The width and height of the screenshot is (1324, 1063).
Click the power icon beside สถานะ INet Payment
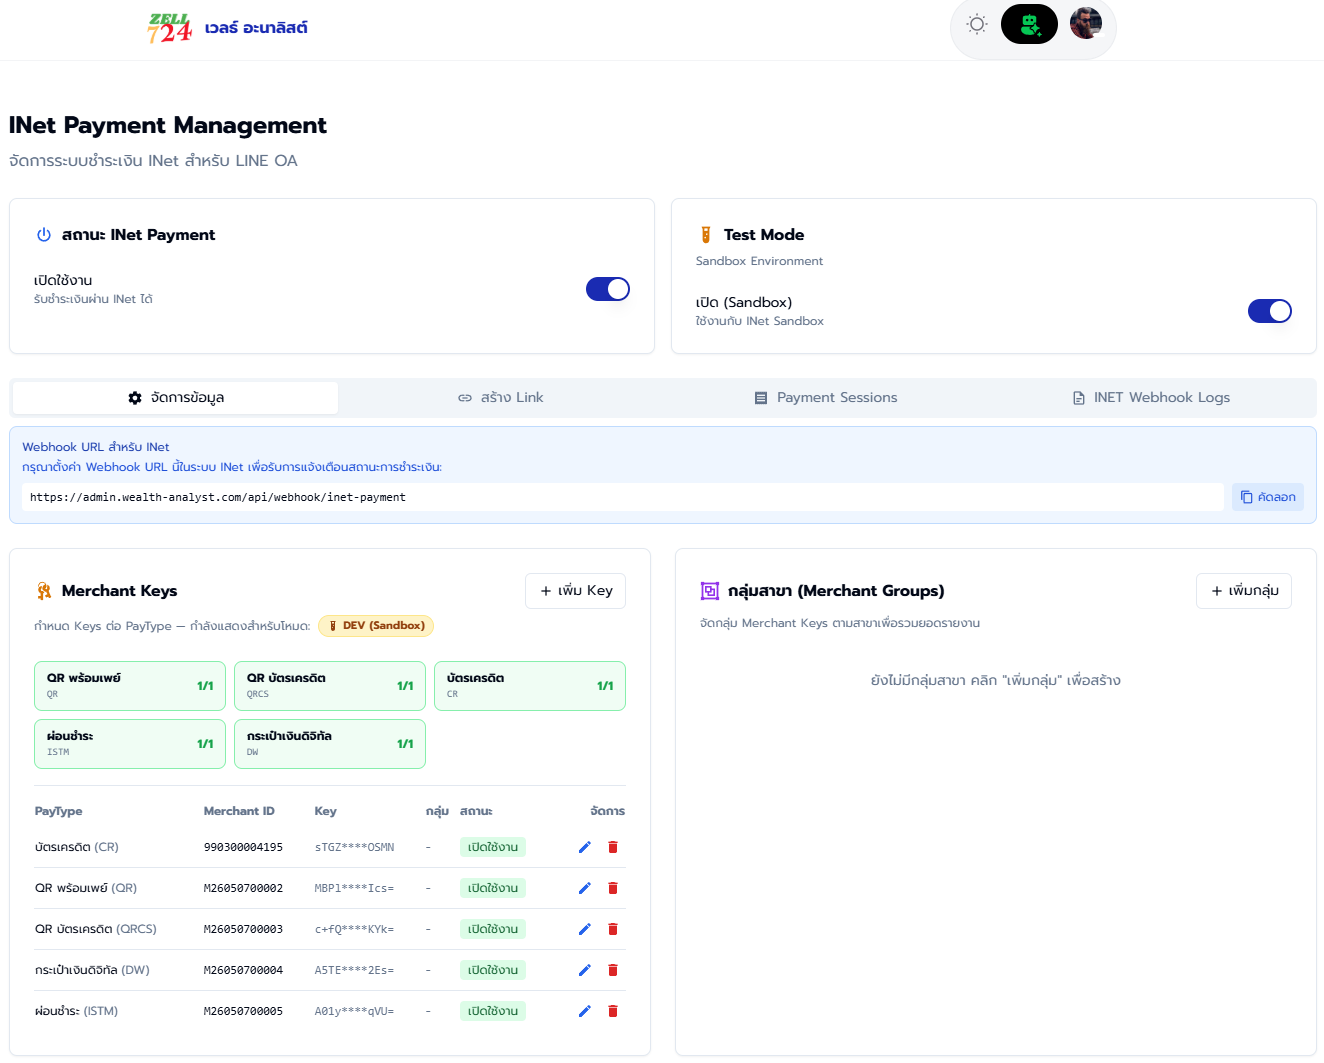click(44, 235)
